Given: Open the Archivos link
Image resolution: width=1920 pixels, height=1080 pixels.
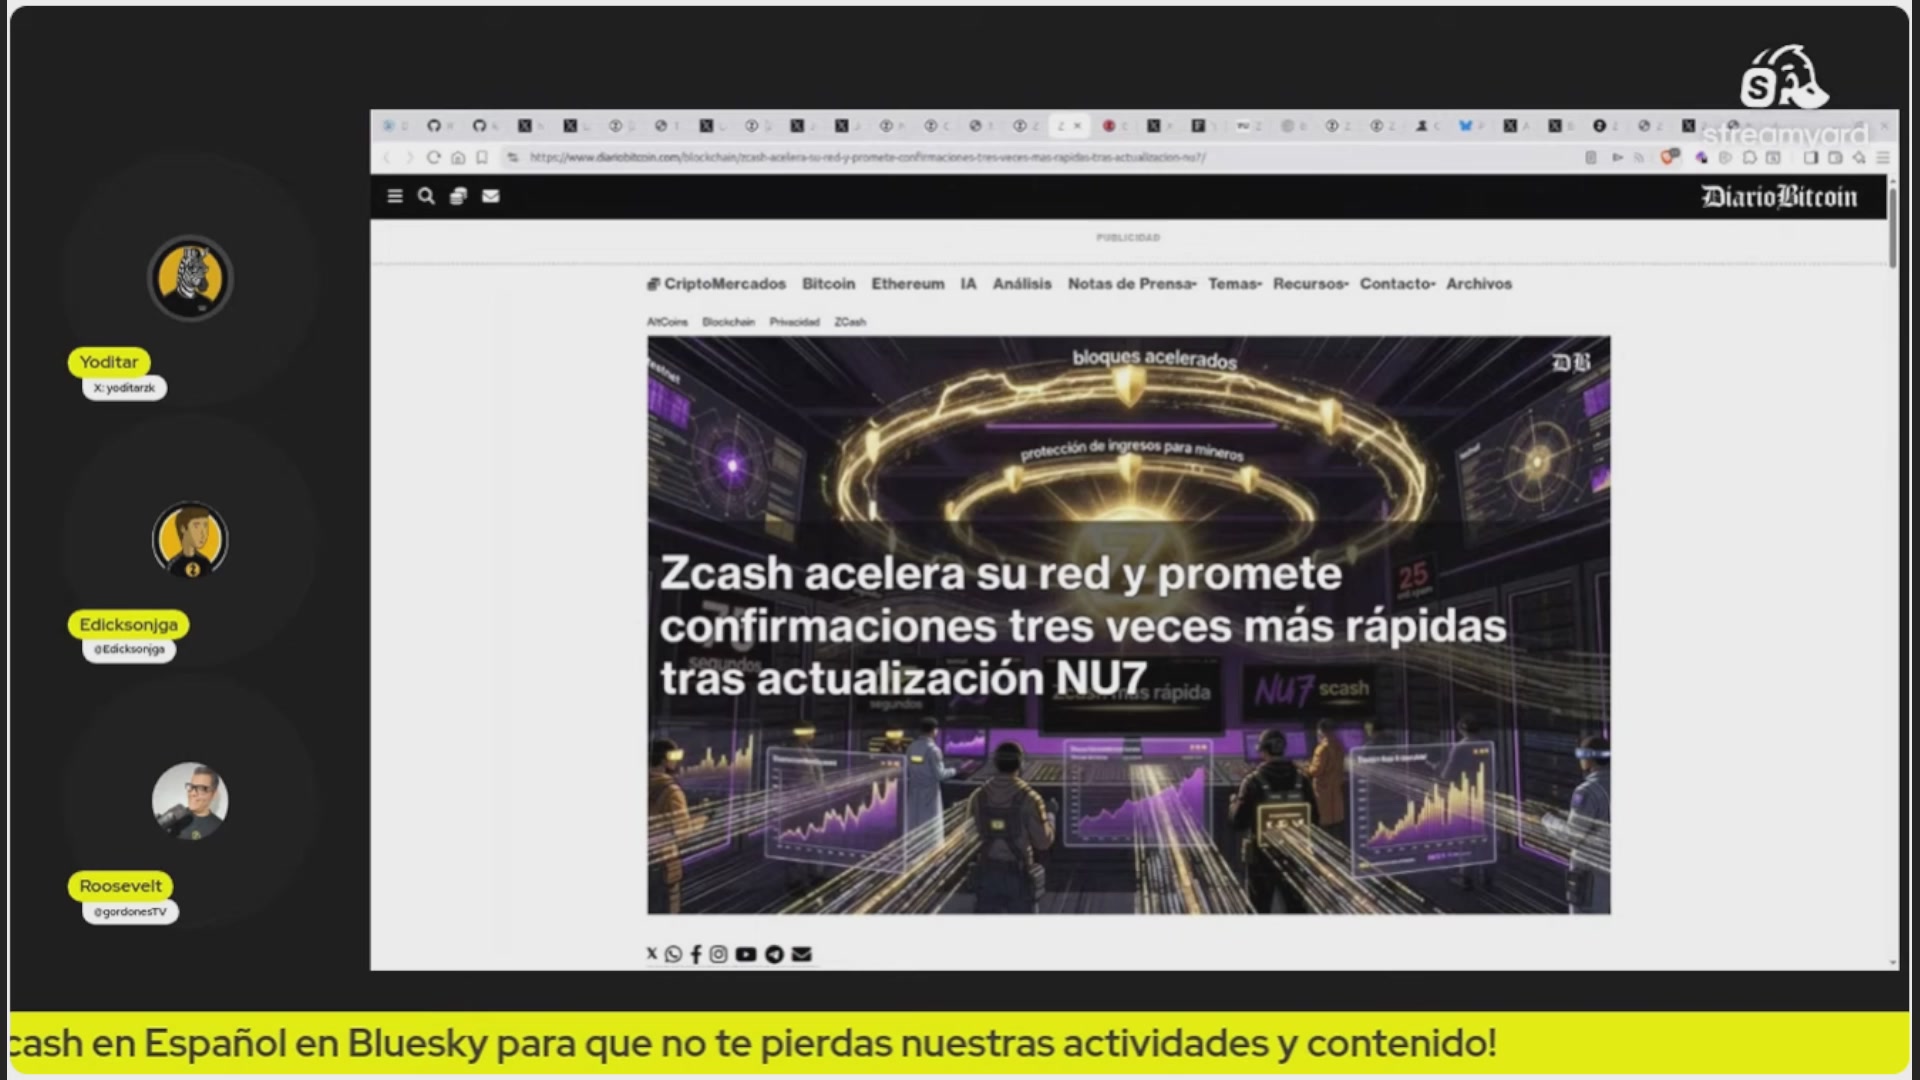Looking at the screenshot, I should (1479, 284).
